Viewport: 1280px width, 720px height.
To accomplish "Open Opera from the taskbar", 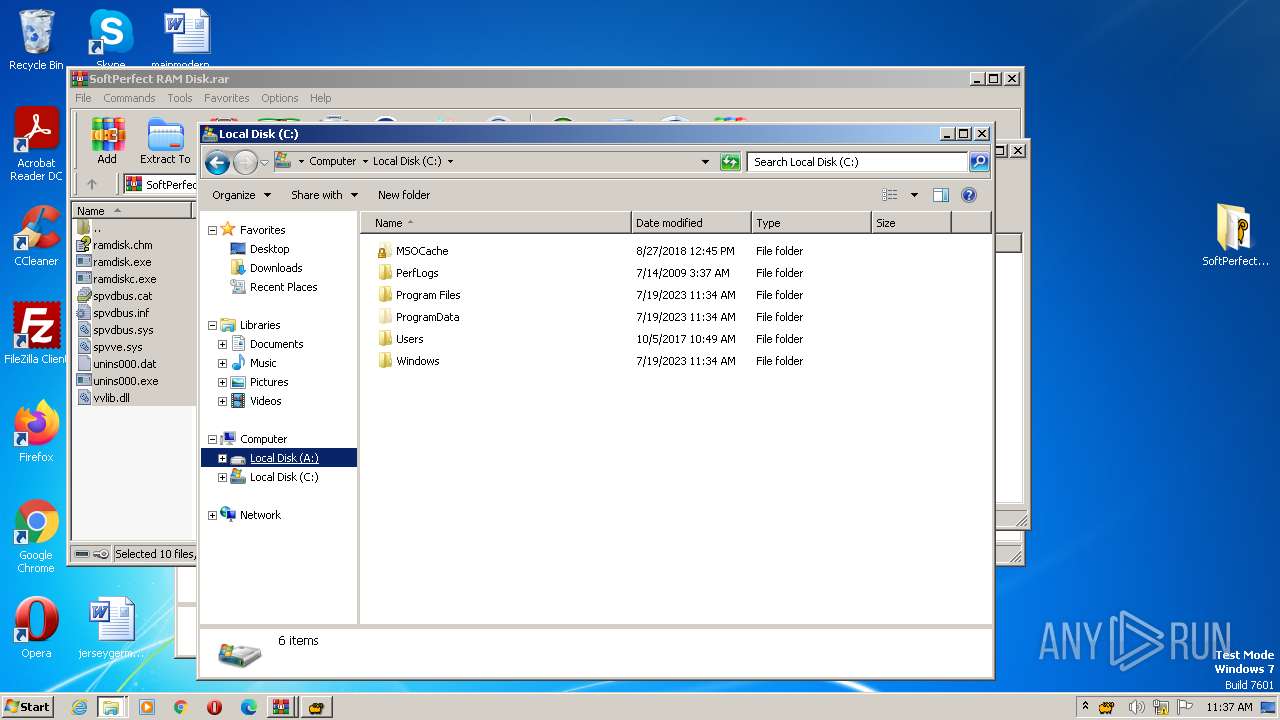I will click(x=214, y=707).
